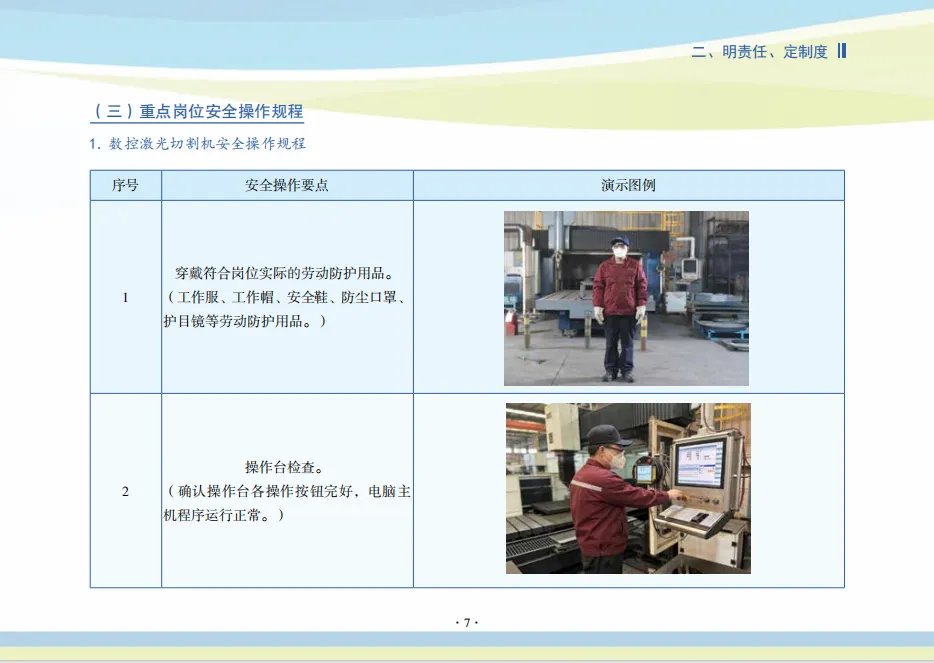934x663 pixels.
Task: Click the line （工作服、工作帽、安全鞋、防尘口罩、
Action: 287,297
